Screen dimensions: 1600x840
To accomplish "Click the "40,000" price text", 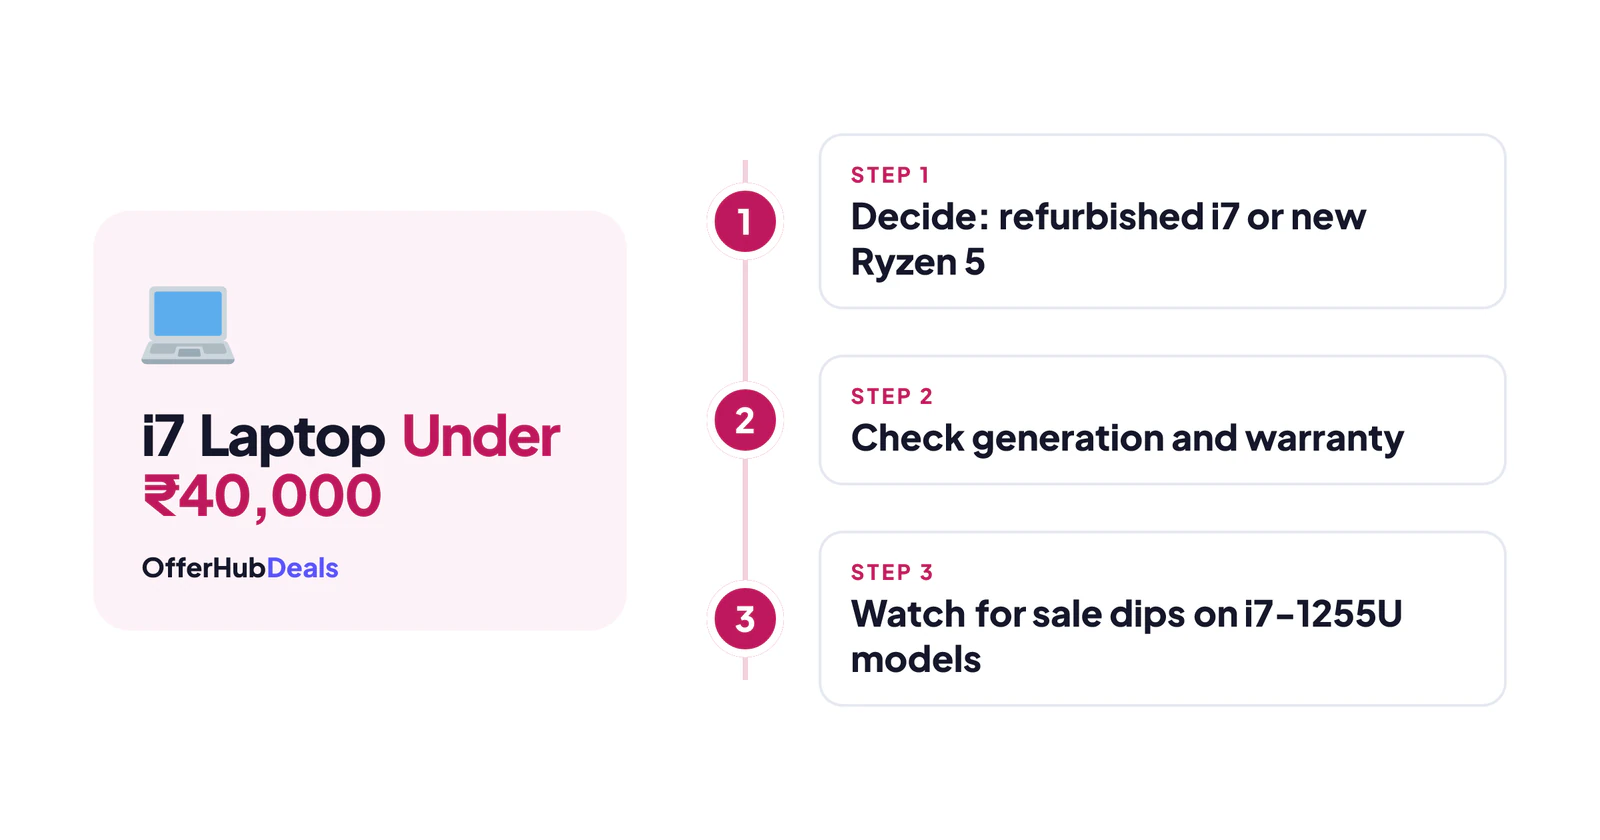I will tap(281, 496).
